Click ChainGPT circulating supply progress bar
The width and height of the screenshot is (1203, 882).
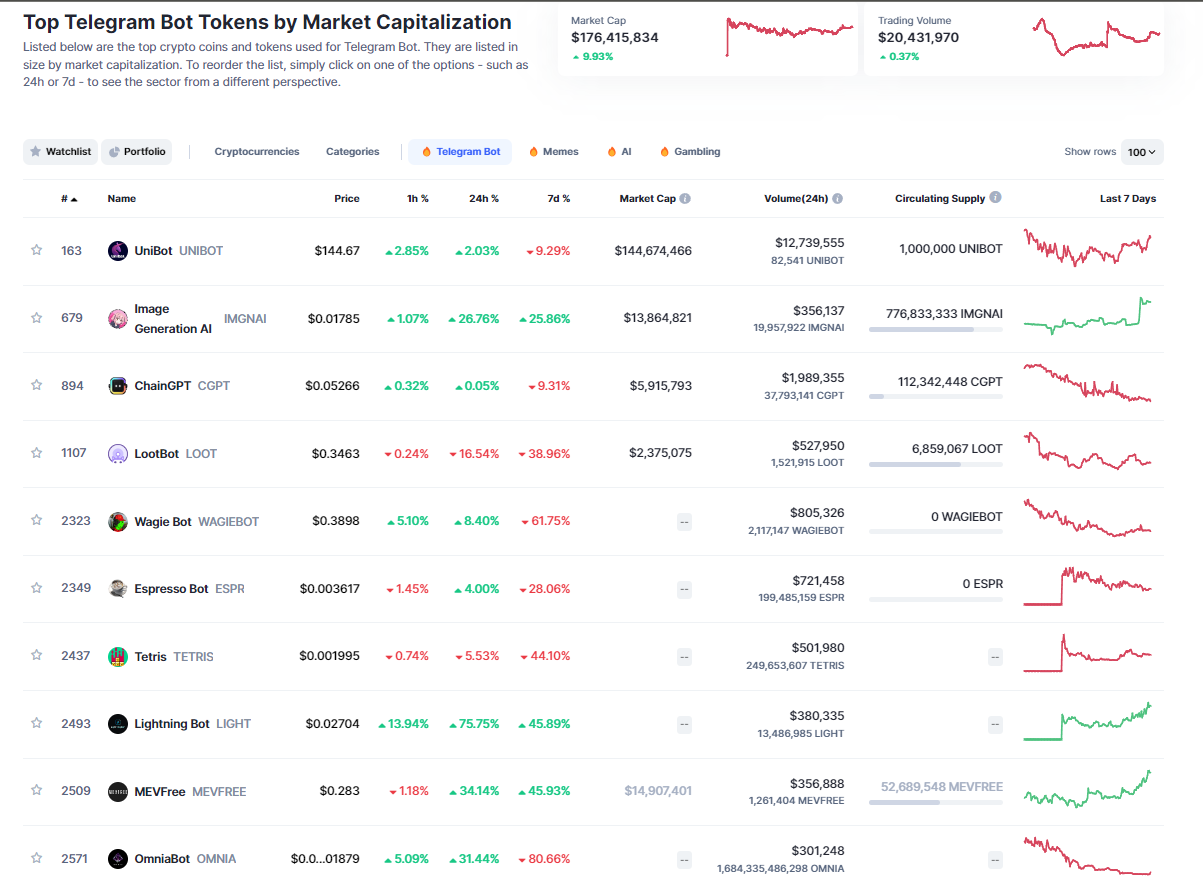935,397
